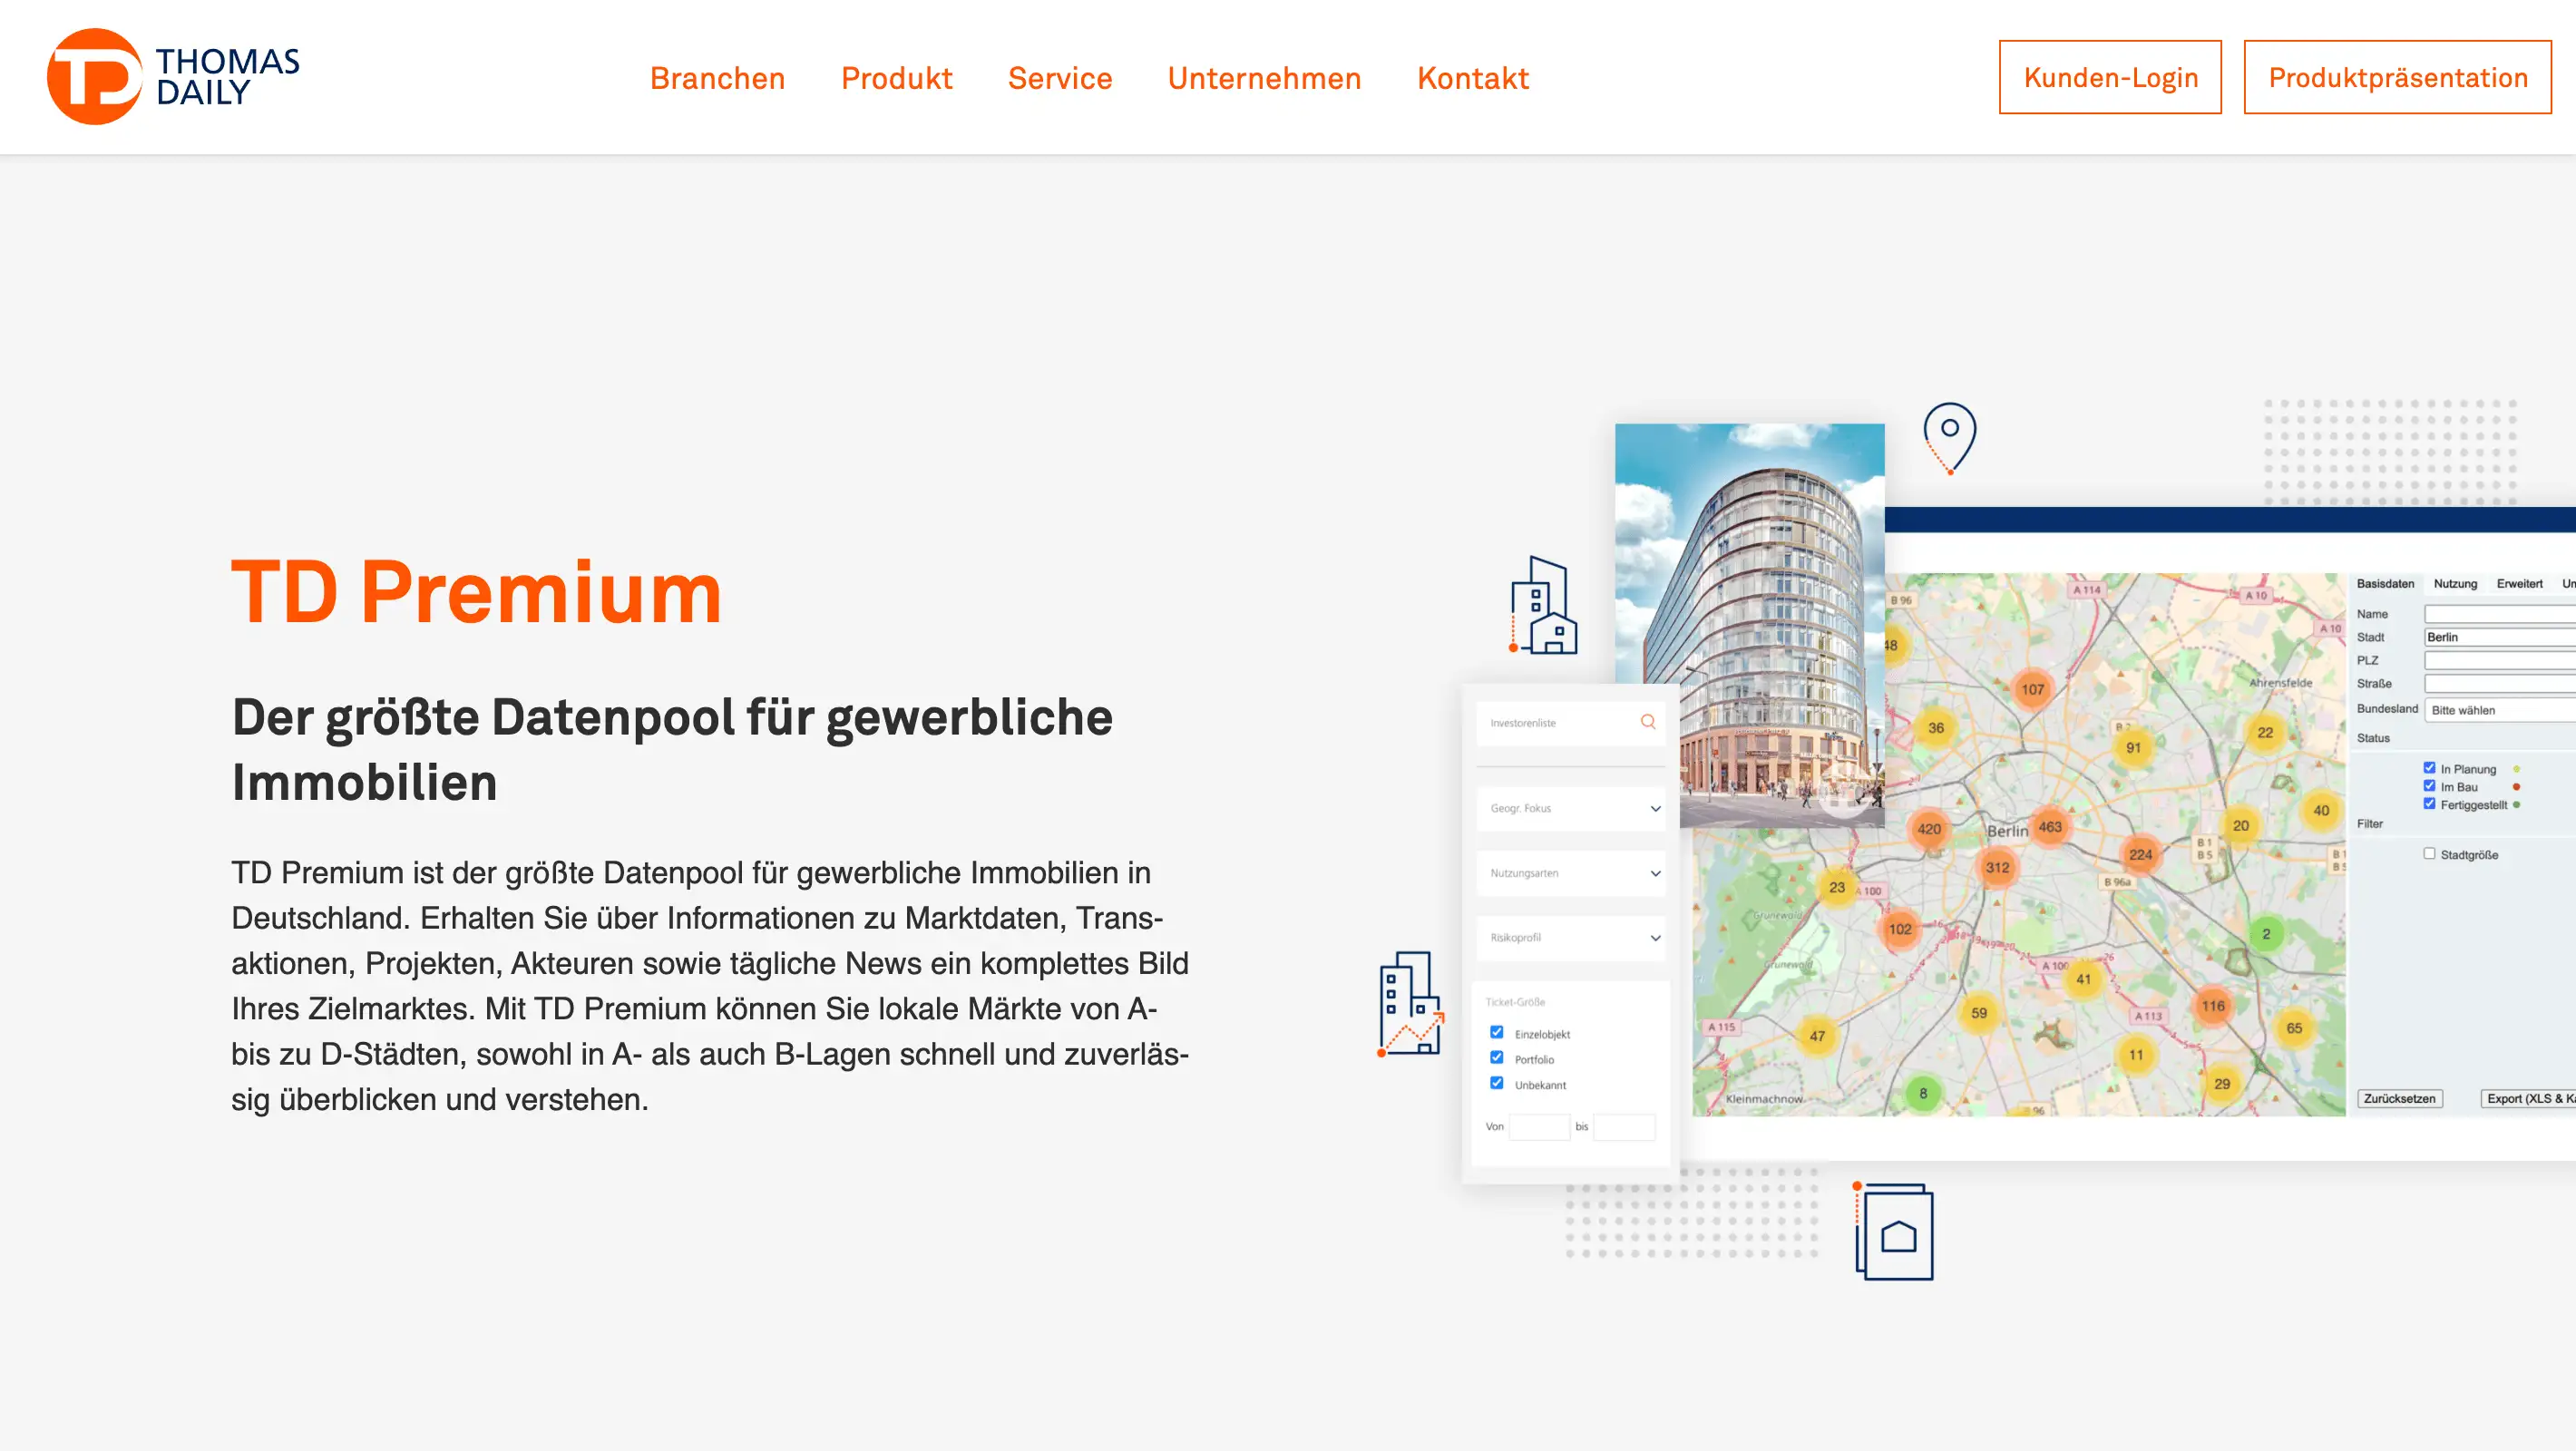Click the 'Ahrensfelde' map label
Image resolution: width=2576 pixels, height=1451 pixels.
click(x=2281, y=683)
